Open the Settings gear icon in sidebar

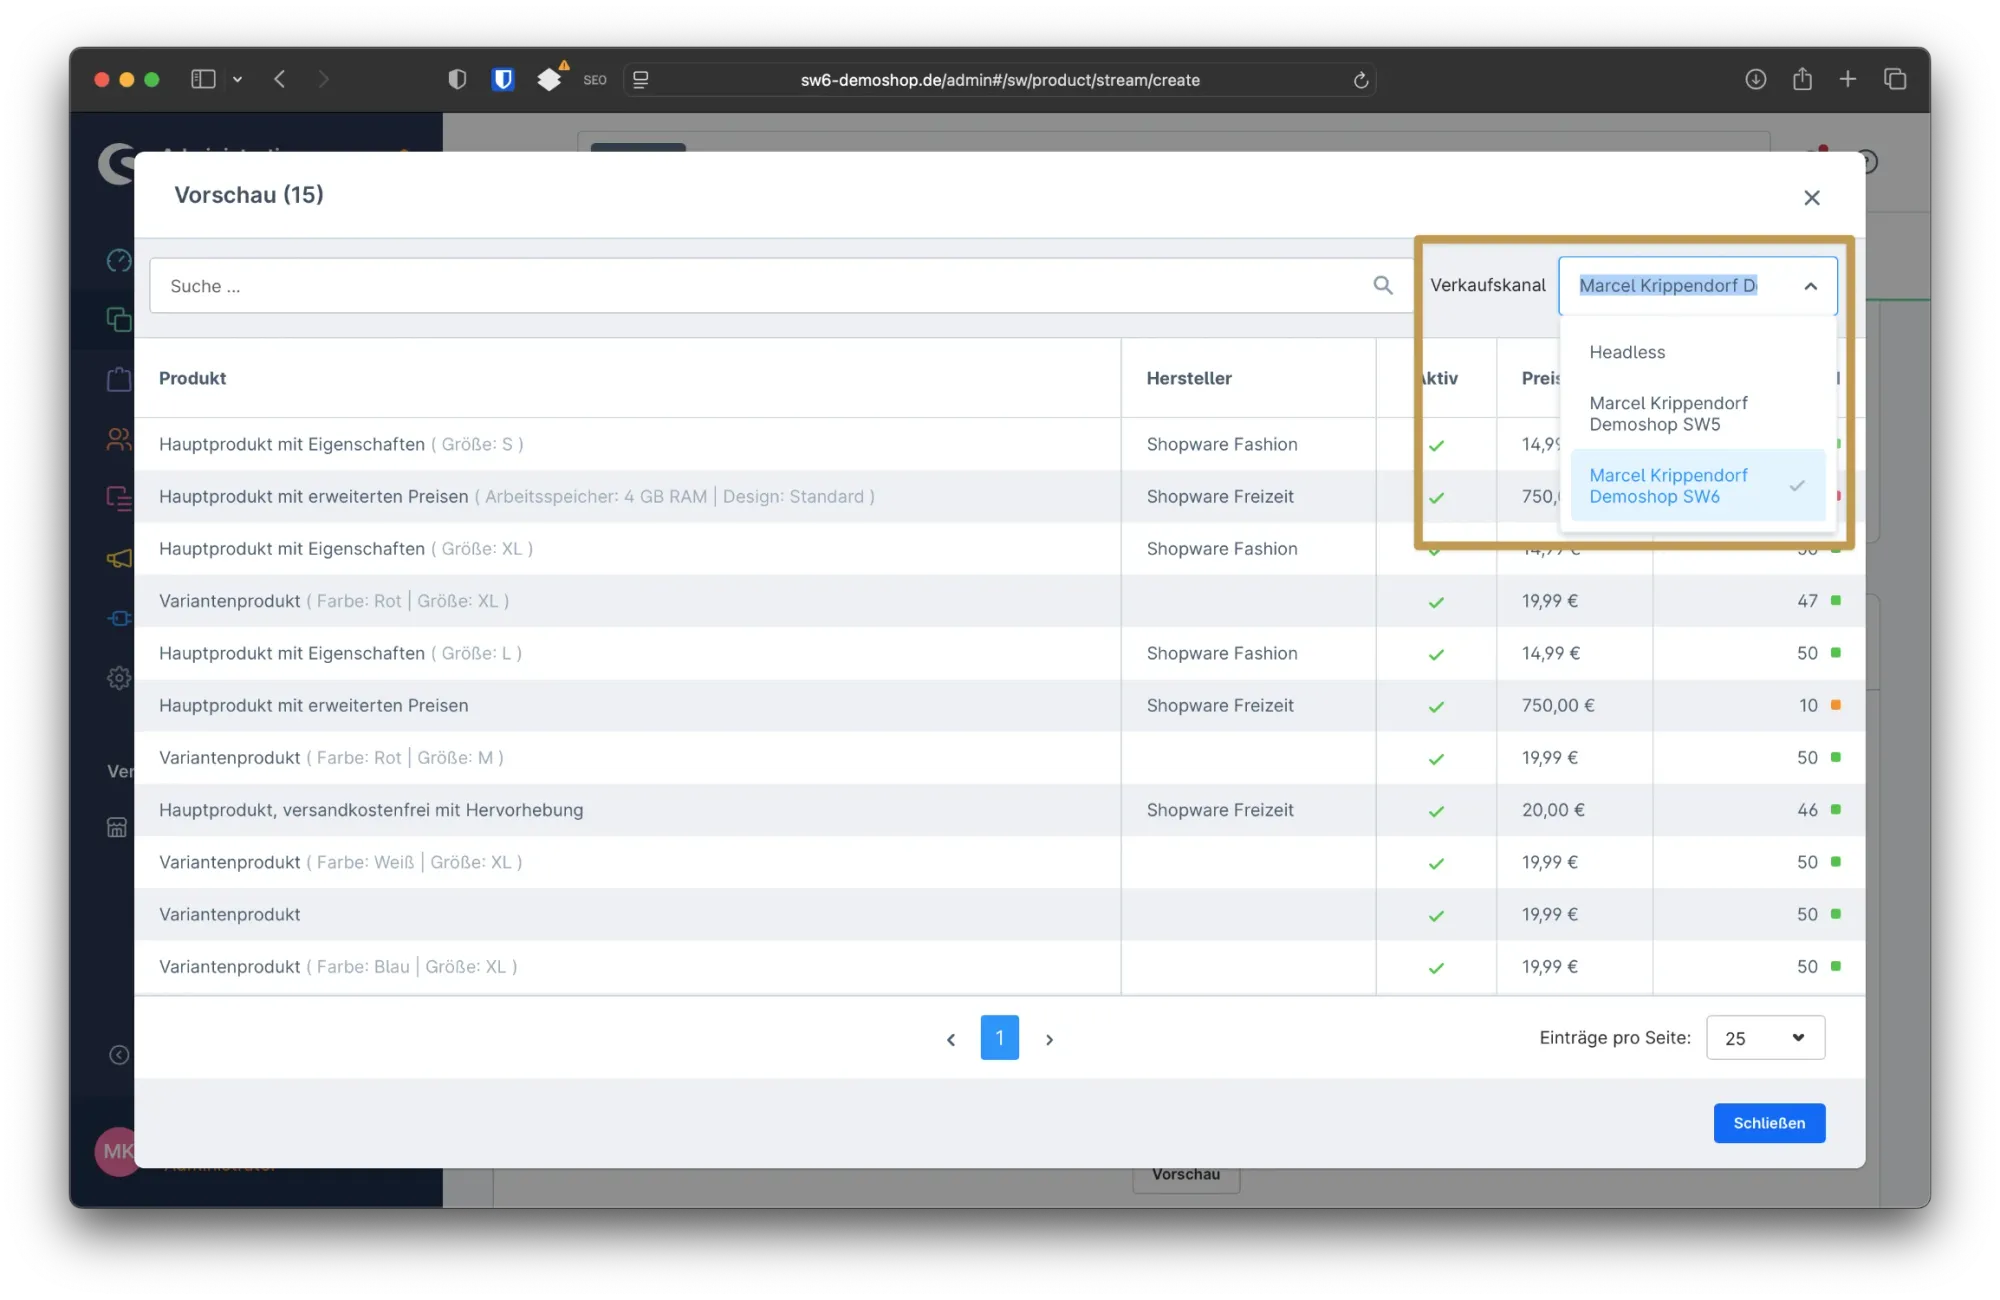118,678
